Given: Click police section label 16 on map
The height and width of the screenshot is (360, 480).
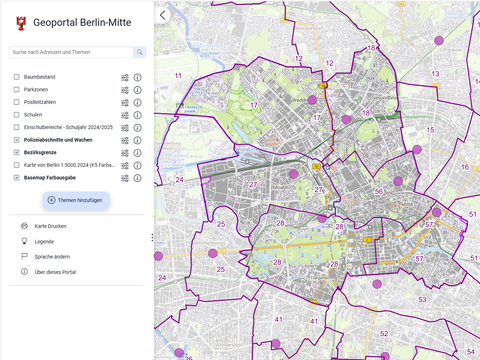Looking at the screenshot, I should (465, 167).
